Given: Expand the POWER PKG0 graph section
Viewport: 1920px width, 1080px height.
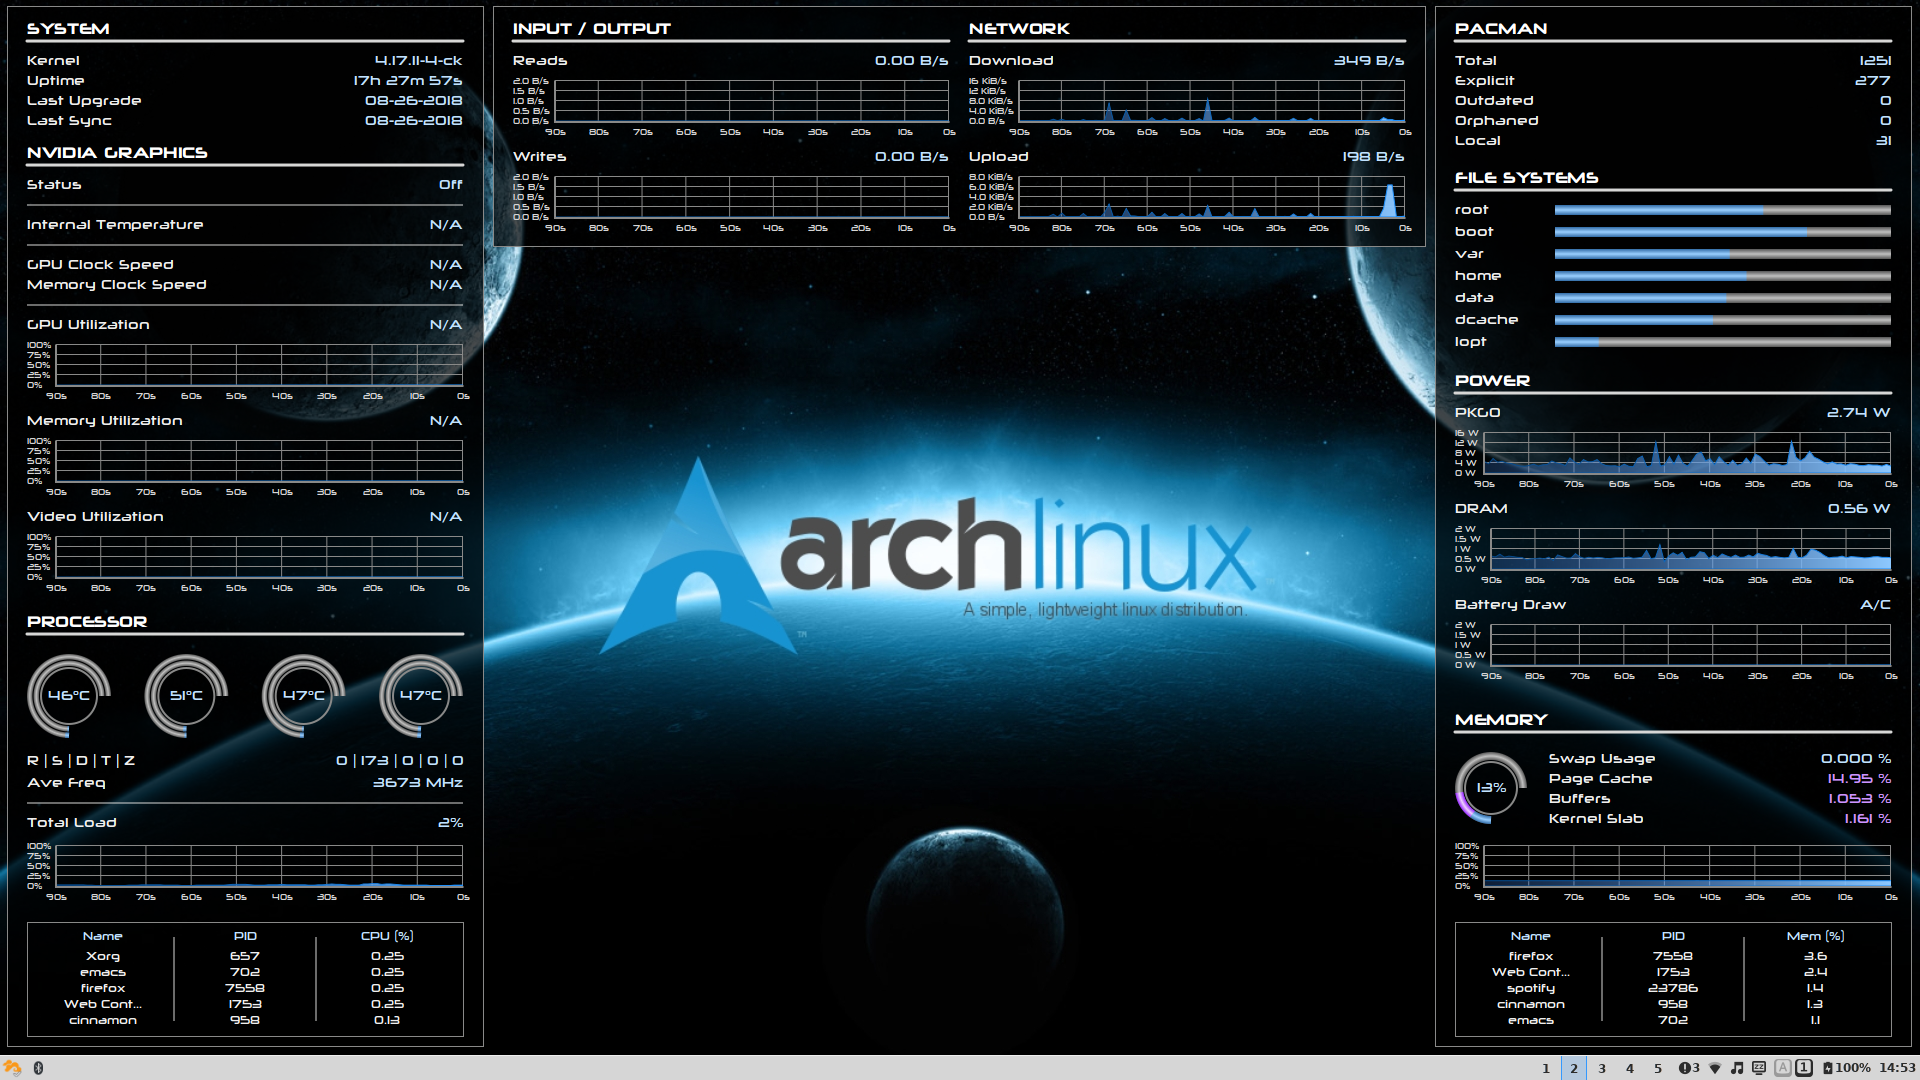Looking at the screenshot, I should click(x=1681, y=455).
